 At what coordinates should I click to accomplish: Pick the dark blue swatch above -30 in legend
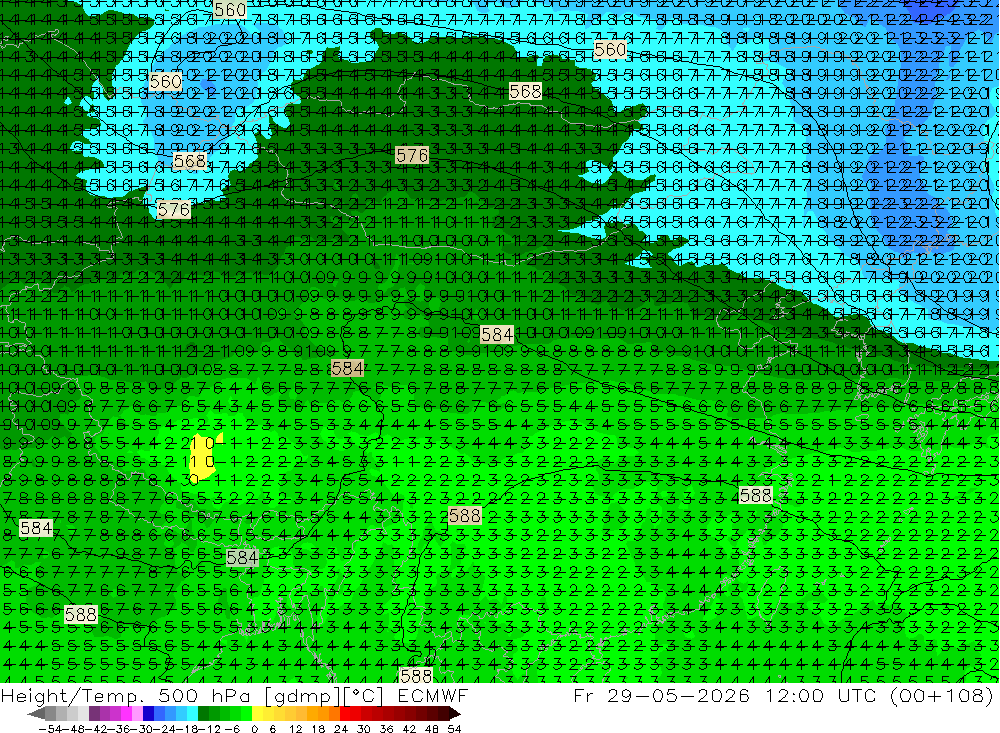point(148,714)
